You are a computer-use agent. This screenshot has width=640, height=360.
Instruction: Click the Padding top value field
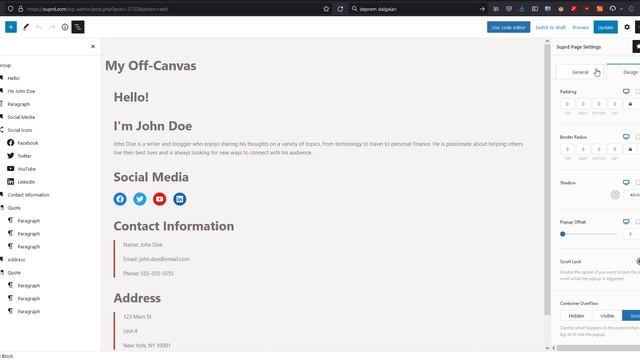tap(567, 104)
